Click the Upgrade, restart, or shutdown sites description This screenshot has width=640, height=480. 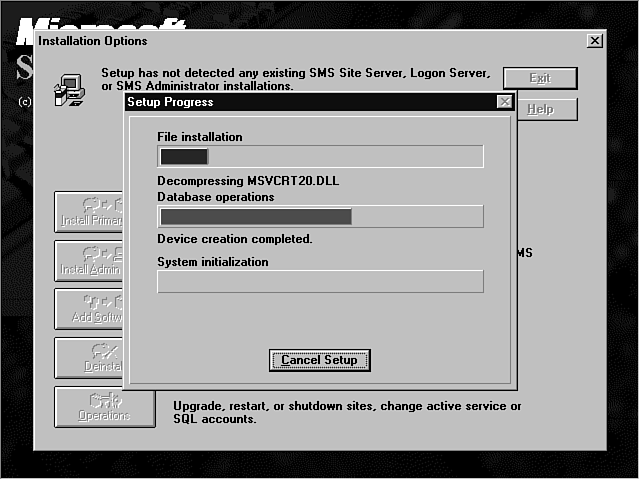[x=347, y=413]
